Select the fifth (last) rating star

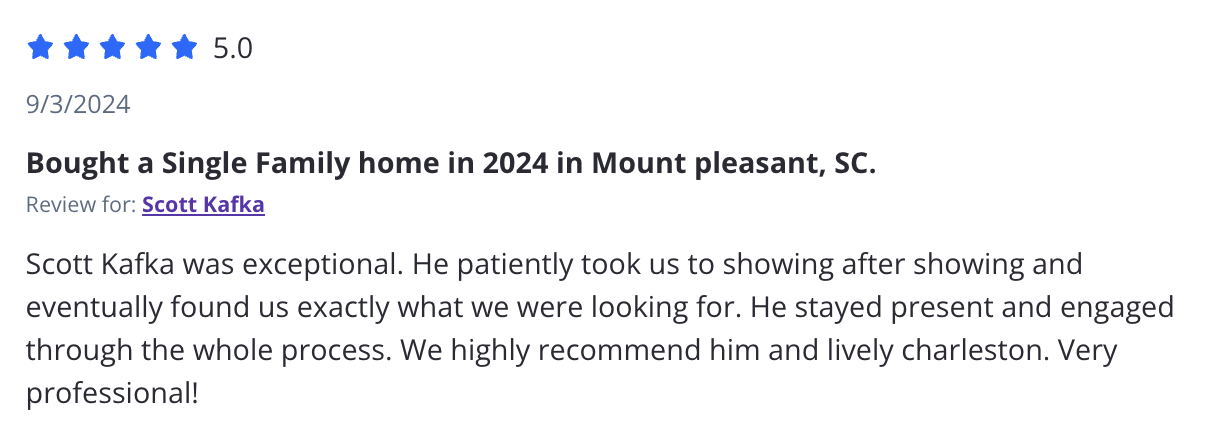(x=184, y=47)
